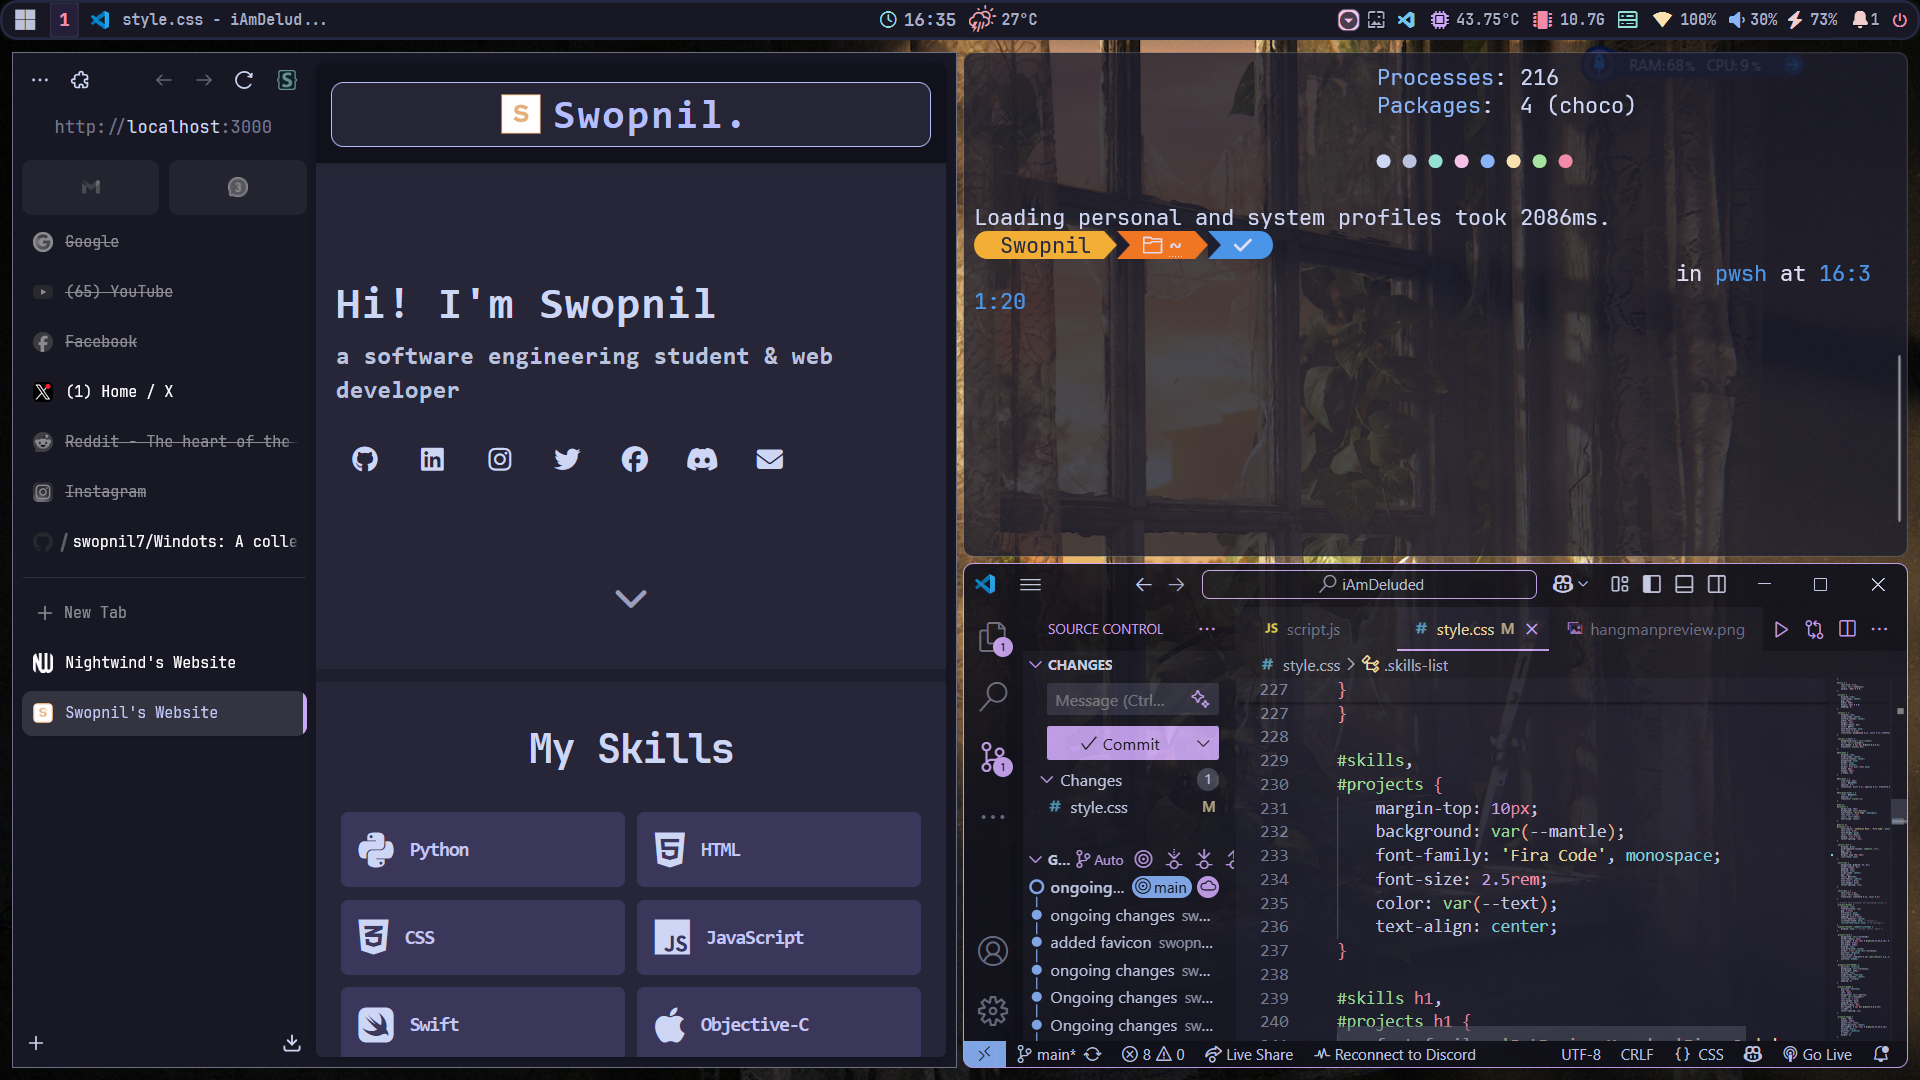Generate commit message with sparkle icon

click(x=1200, y=700)
